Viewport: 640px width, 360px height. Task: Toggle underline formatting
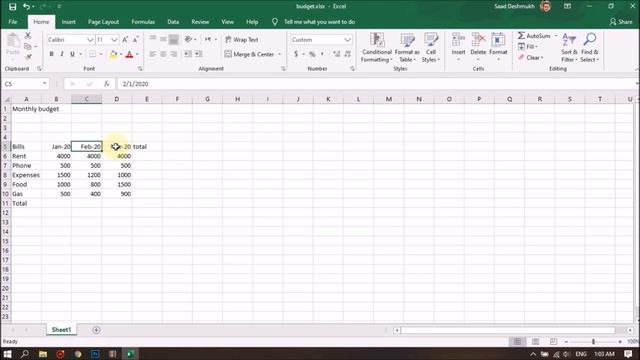pyautogui.click(x=72, y=54)
